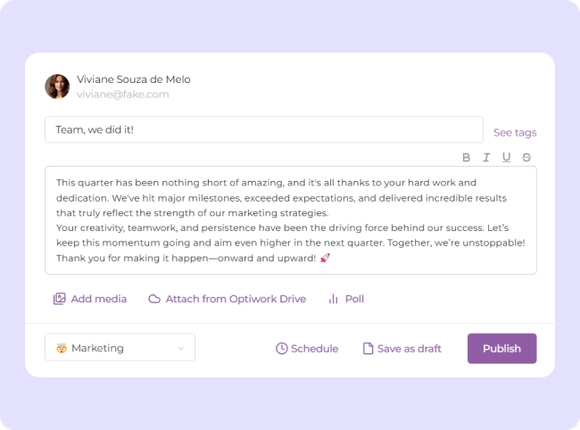Click into the post body text area
580x430 pixels.
[x=291, y=221]
